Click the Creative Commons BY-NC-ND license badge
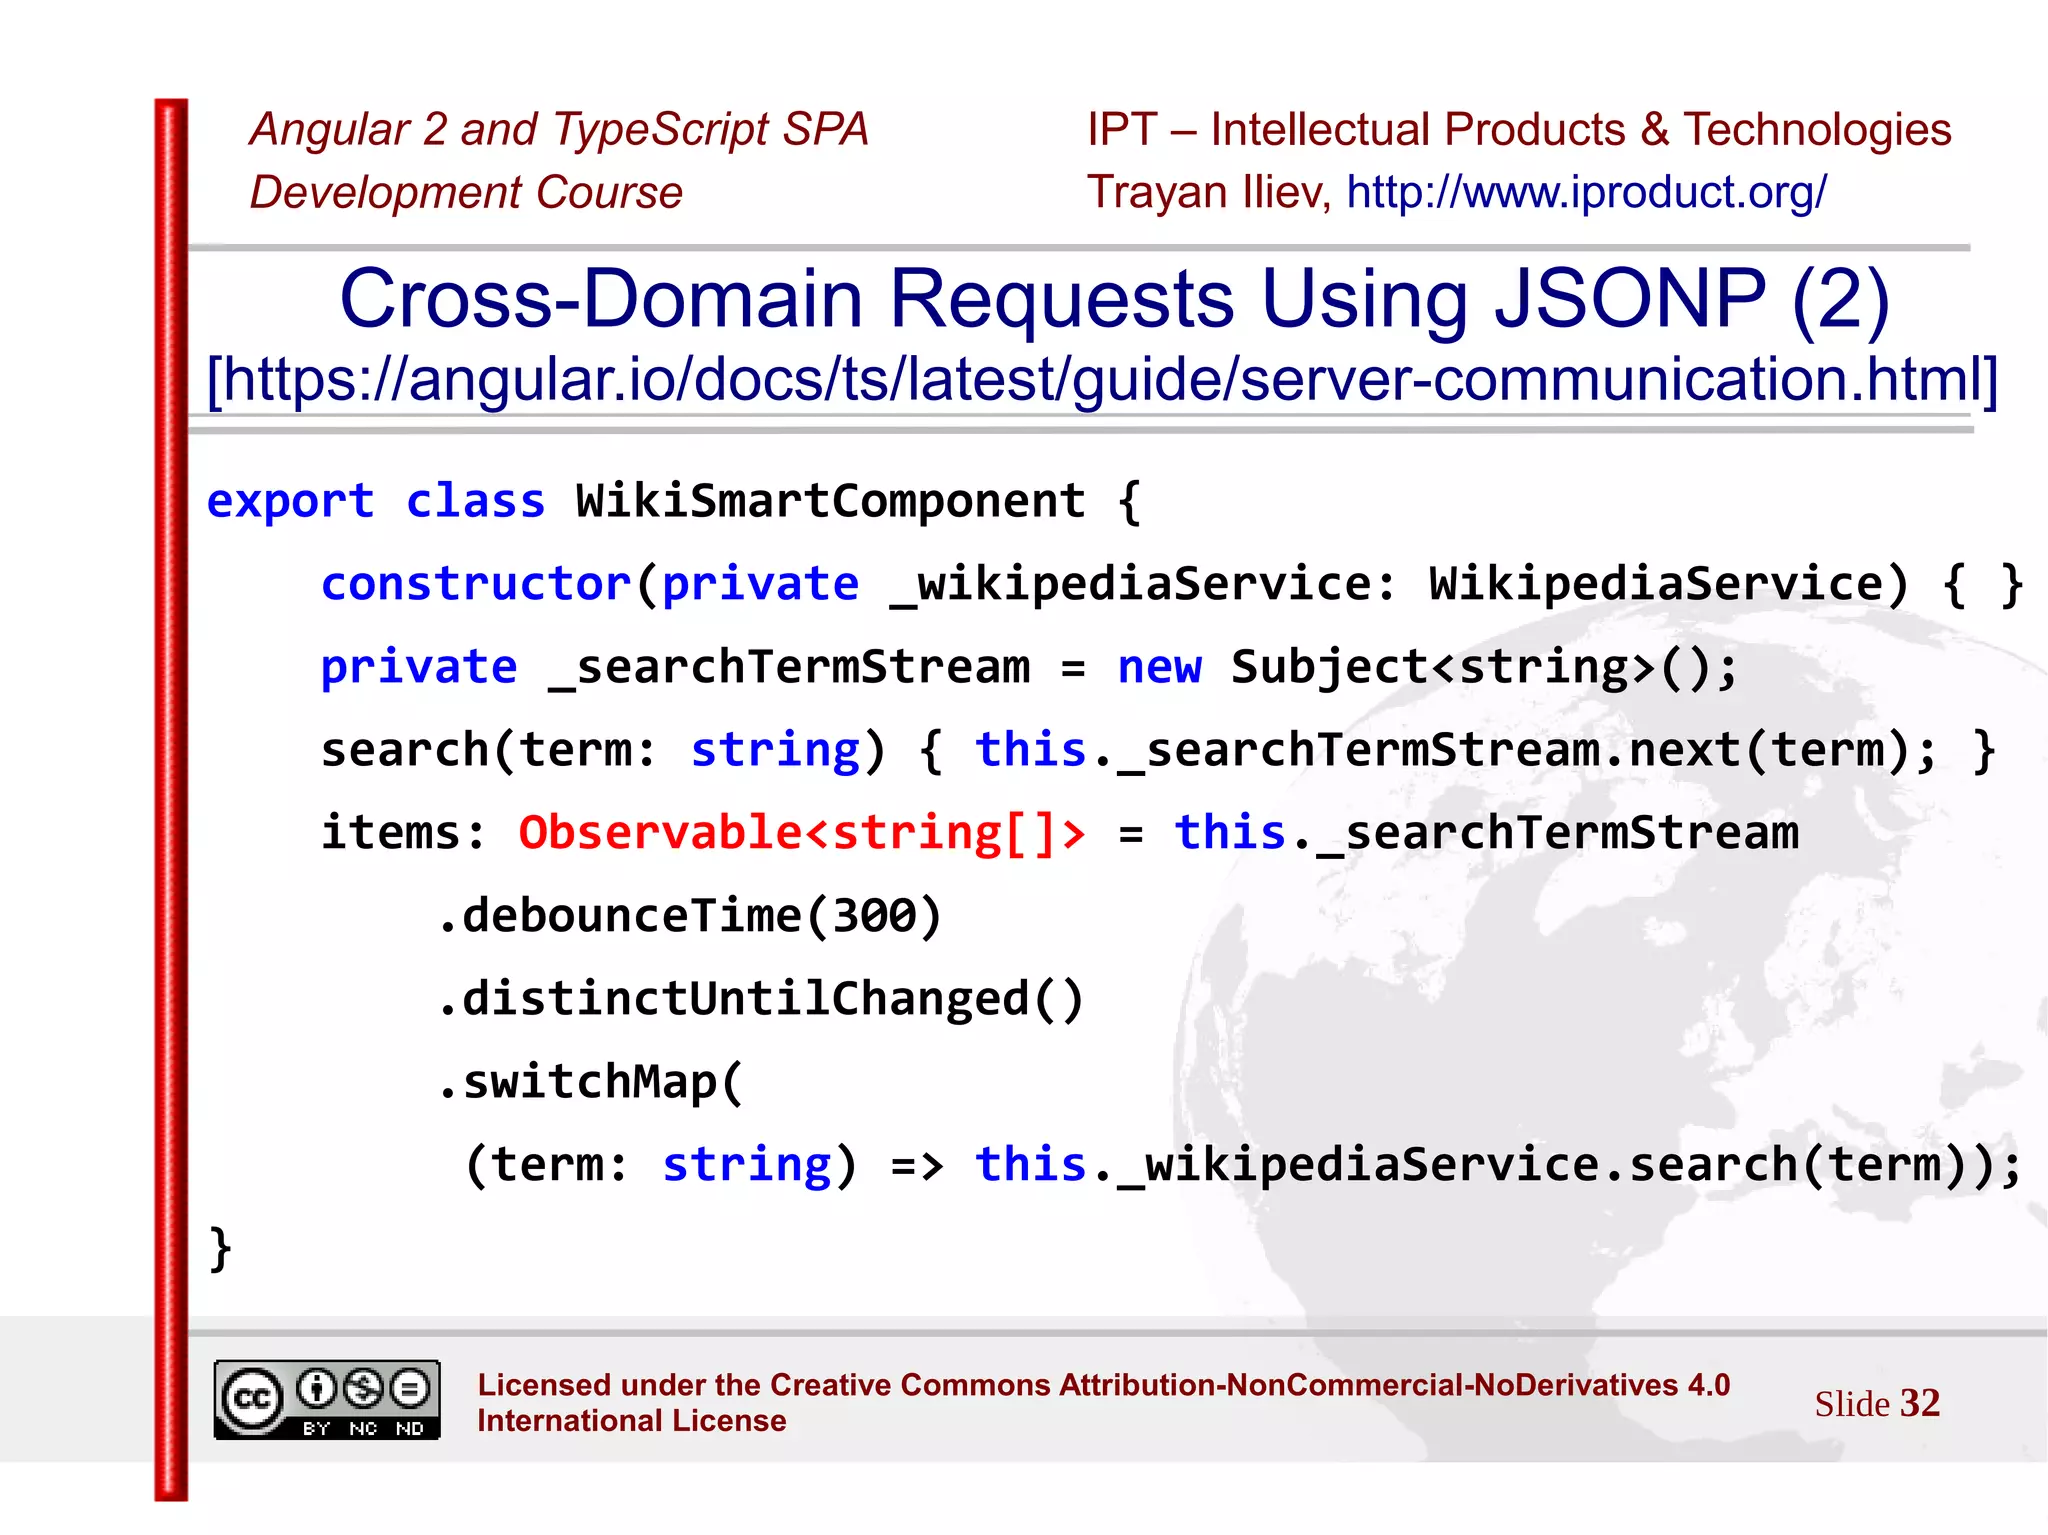 [327, 1400]
